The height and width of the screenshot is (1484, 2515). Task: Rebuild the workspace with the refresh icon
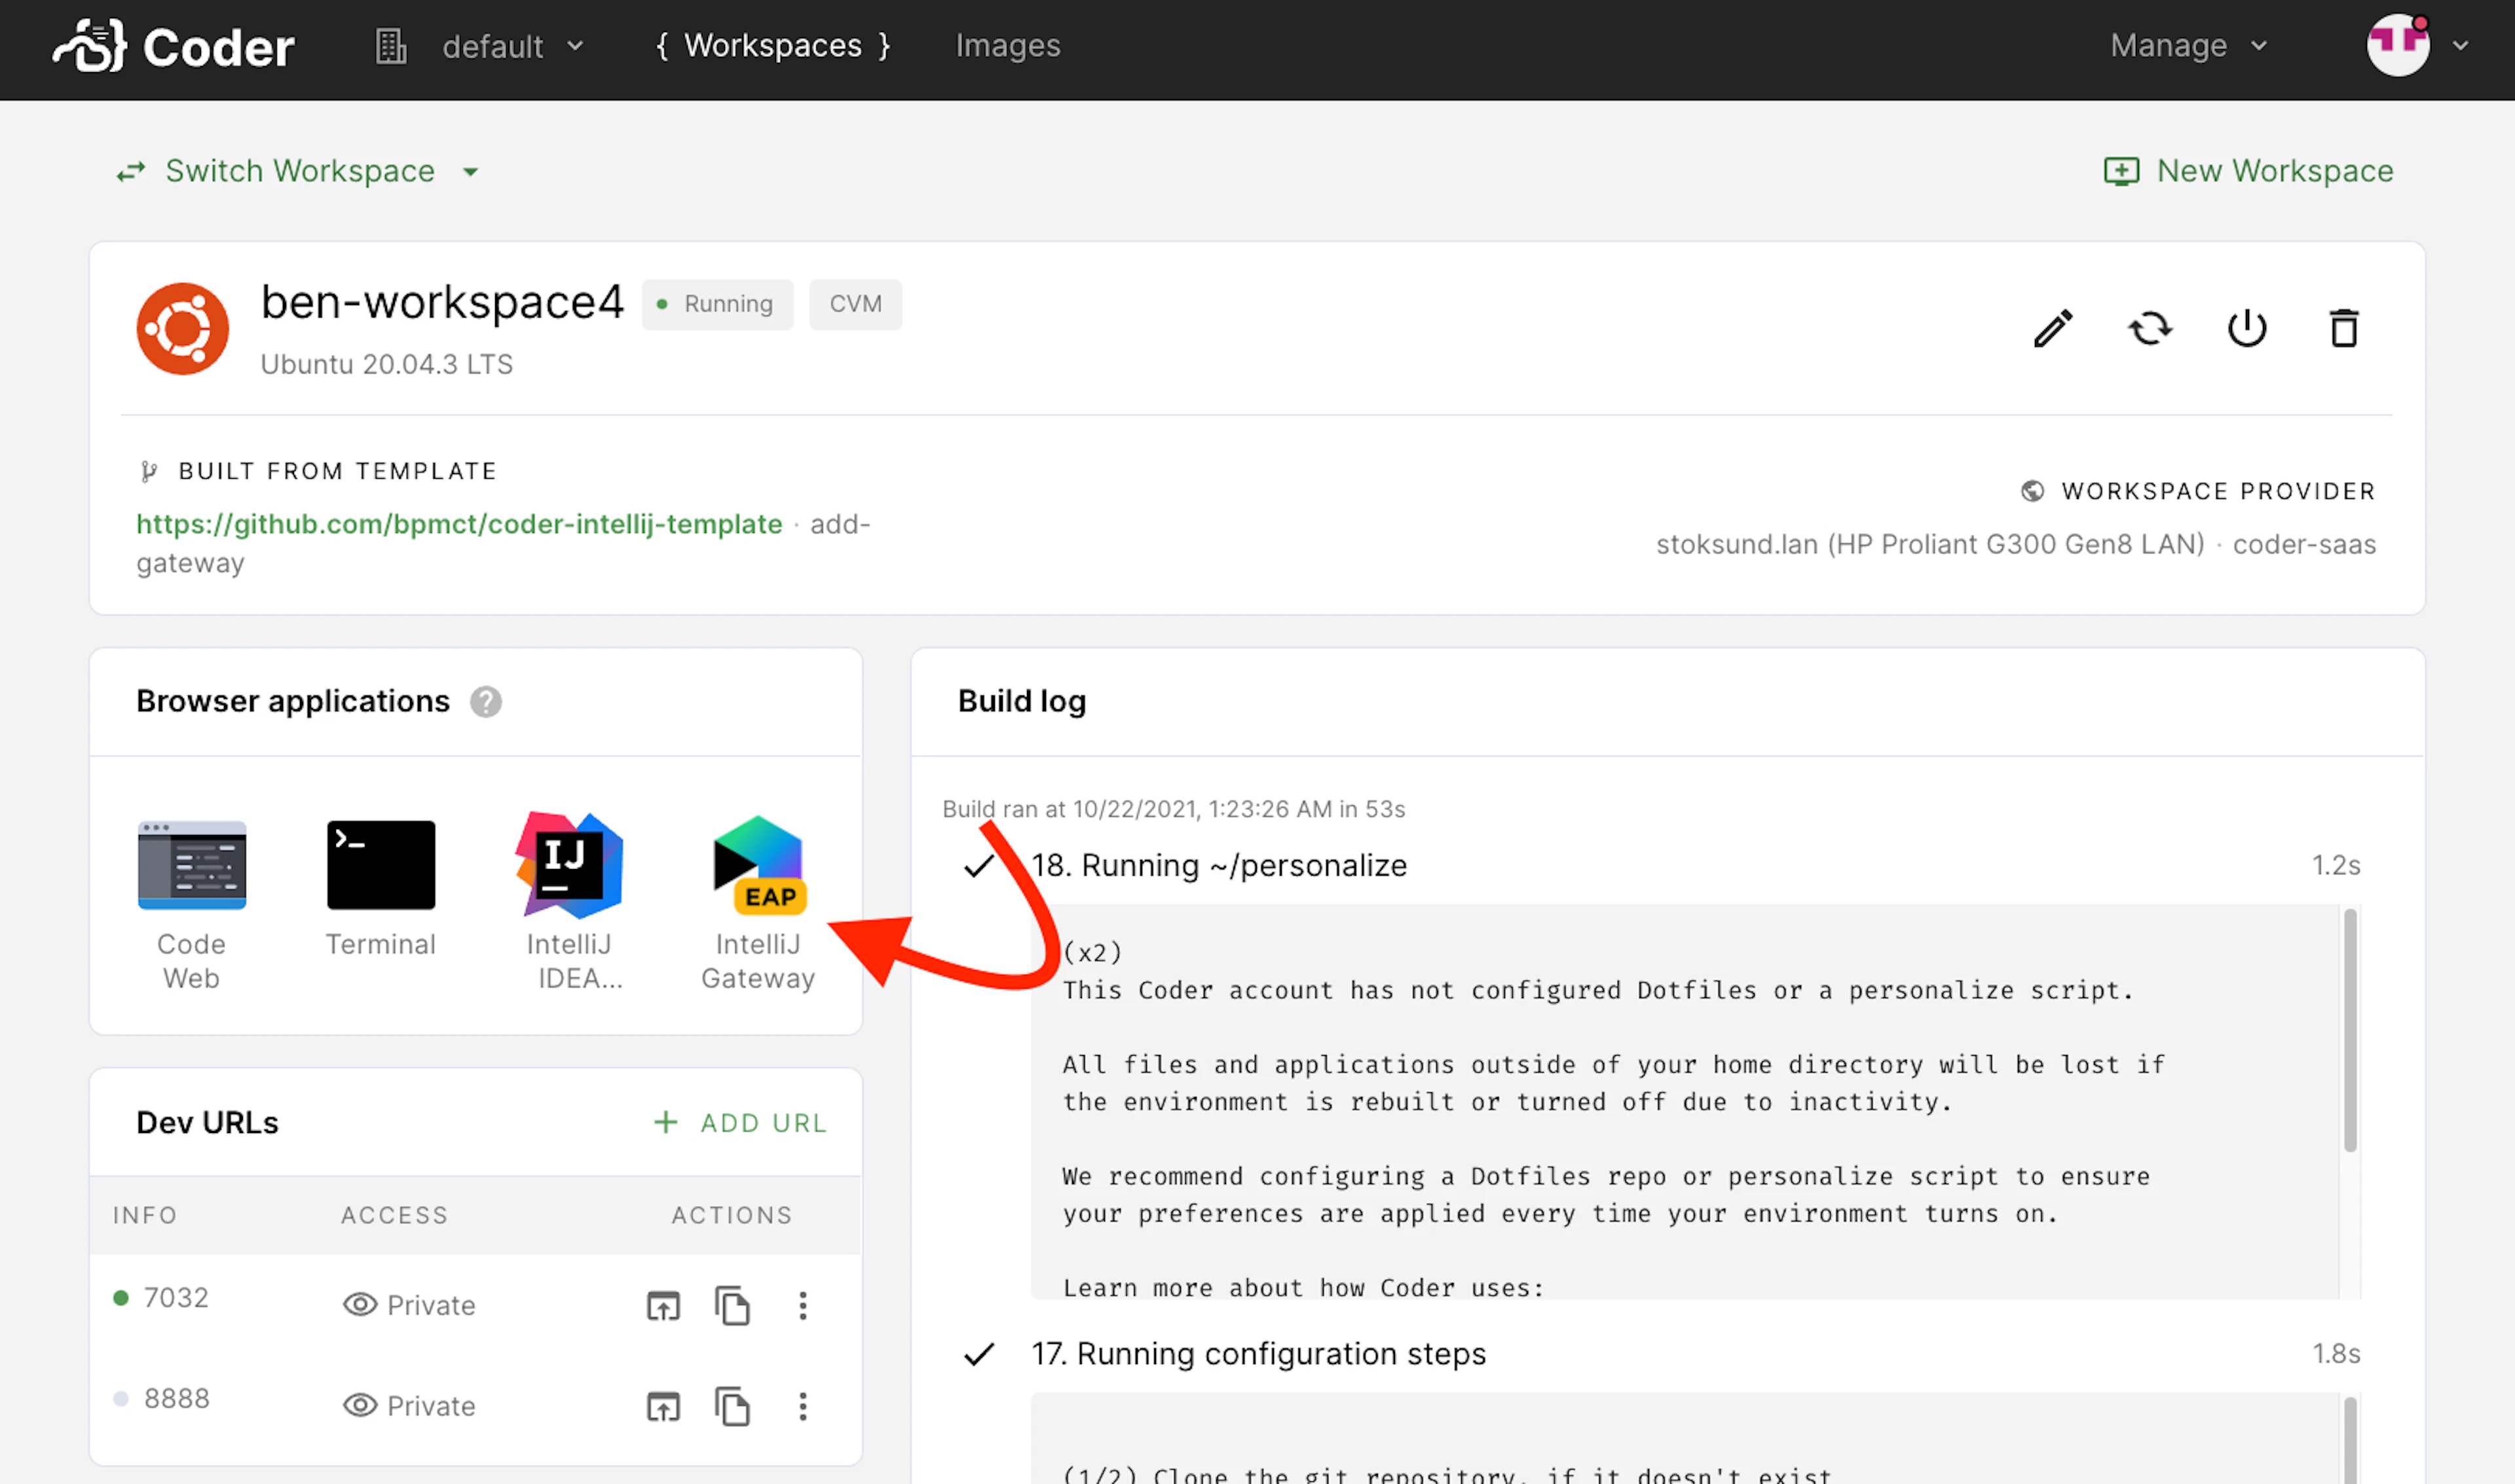pos(2150,328)
